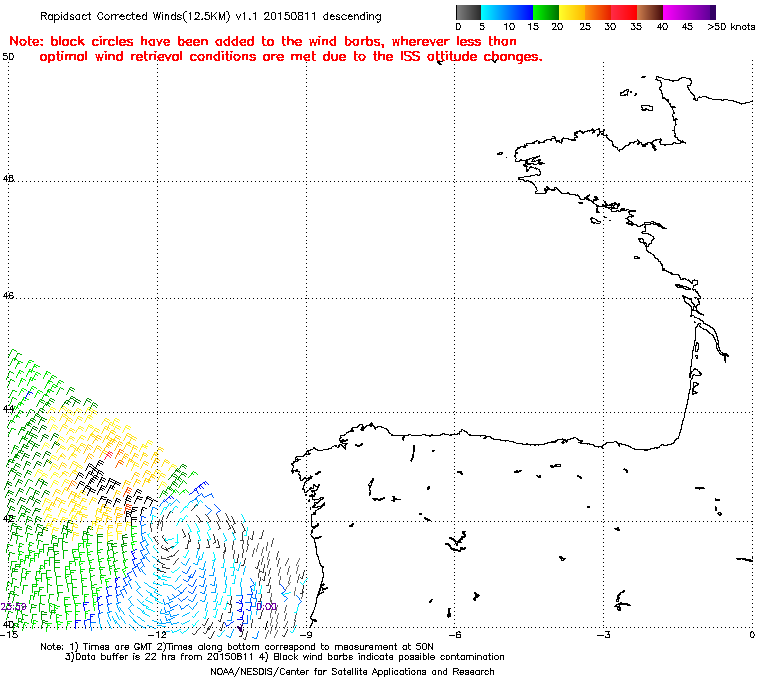Image resolution: width=760 pixels, height=688 pixels.
Task: Click the dark purple 45-50 knots color segment
Action: tap(702, 12)
